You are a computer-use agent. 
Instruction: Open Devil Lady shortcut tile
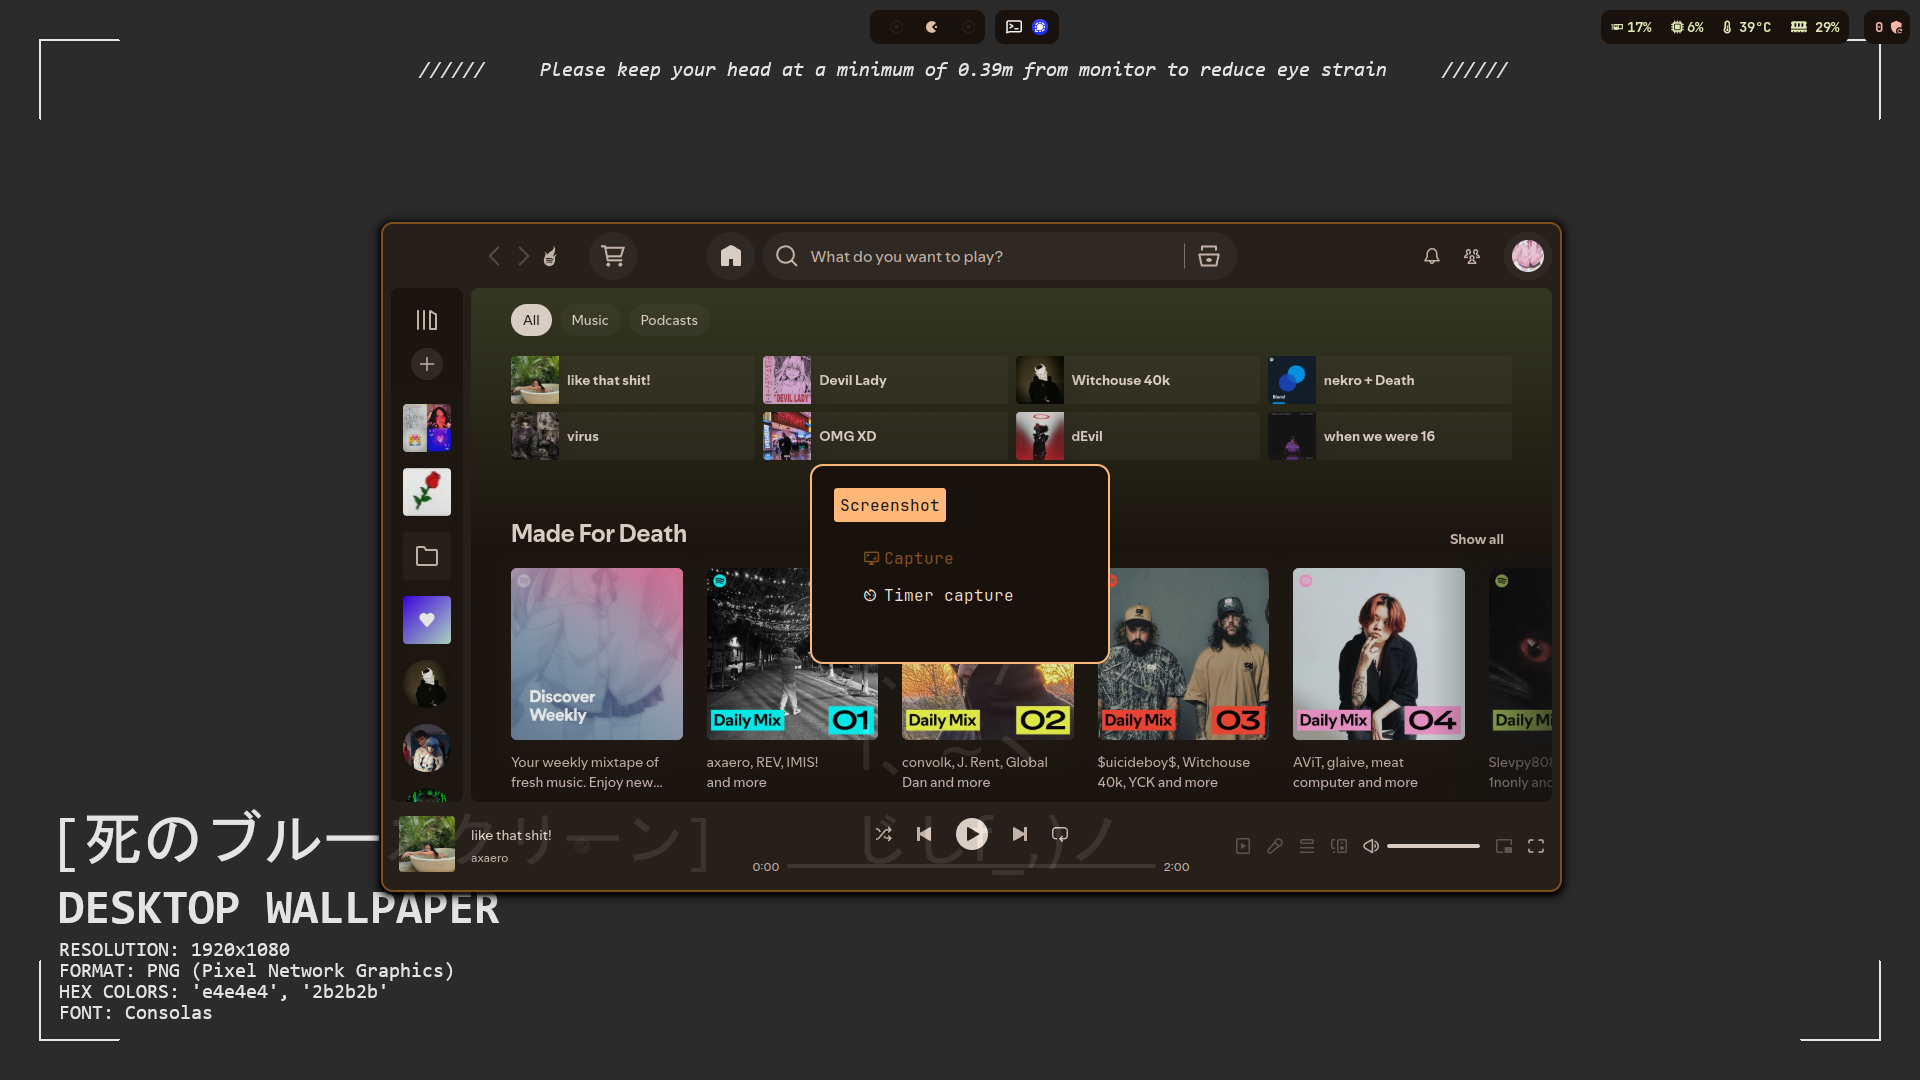(x=885, y=380)
